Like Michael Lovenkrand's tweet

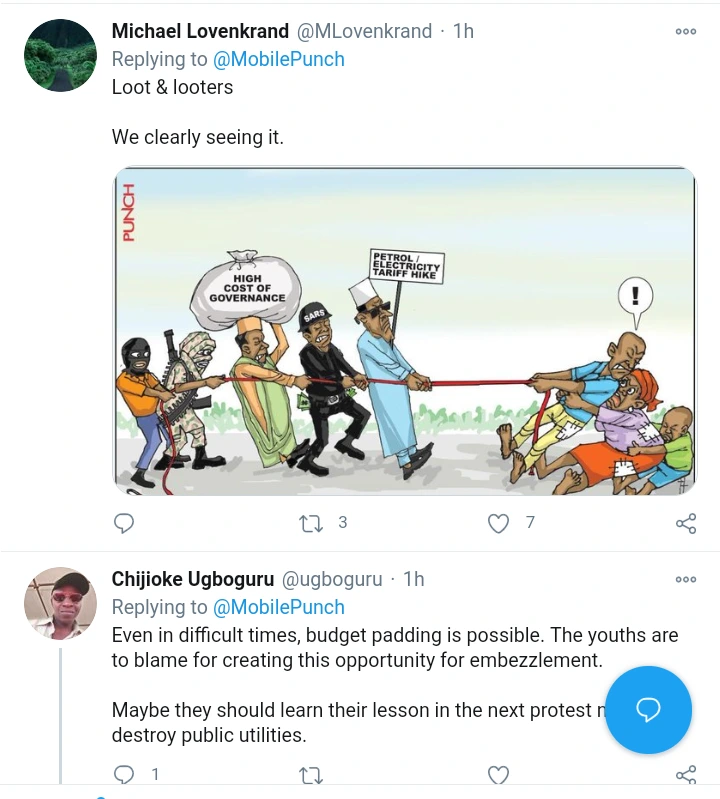point(498,523)
